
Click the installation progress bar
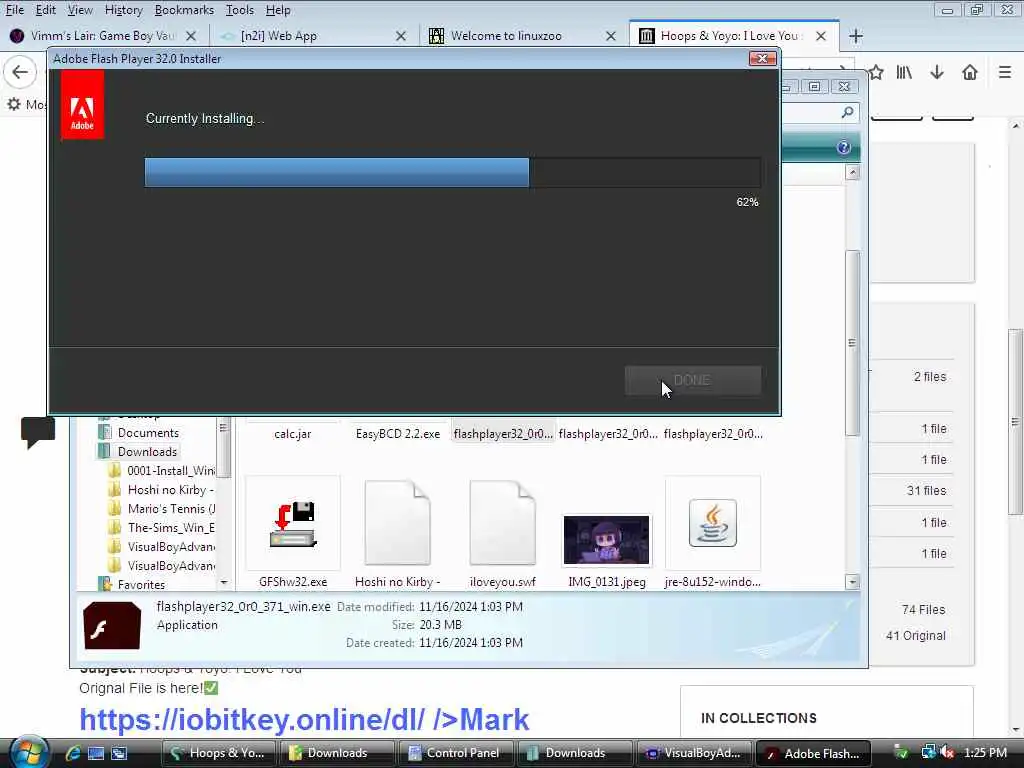pyautogui.click(x=453, y=172)
